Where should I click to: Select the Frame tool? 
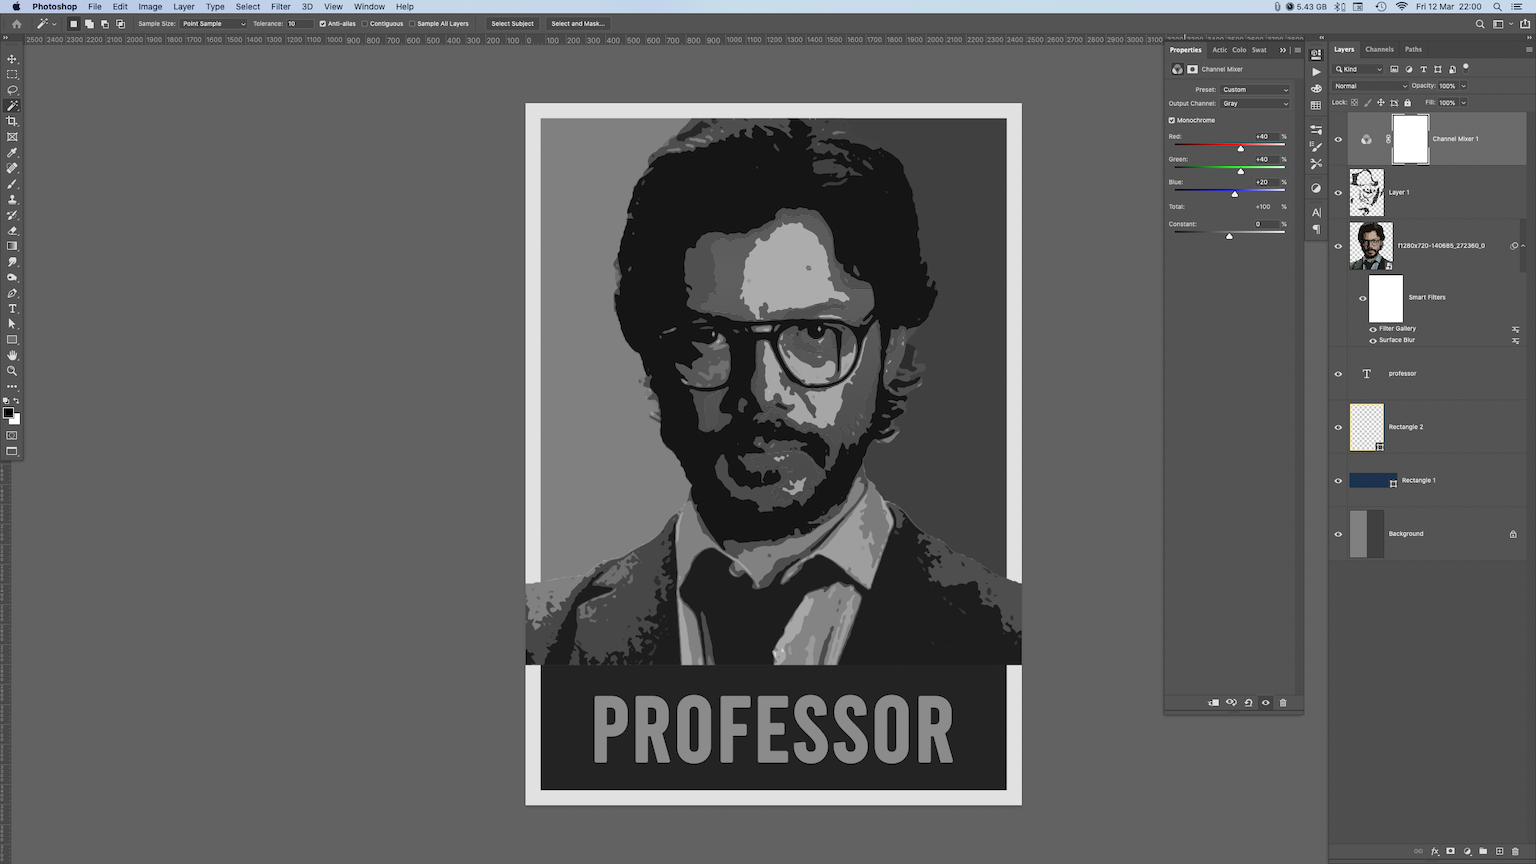tap(12, 137)
